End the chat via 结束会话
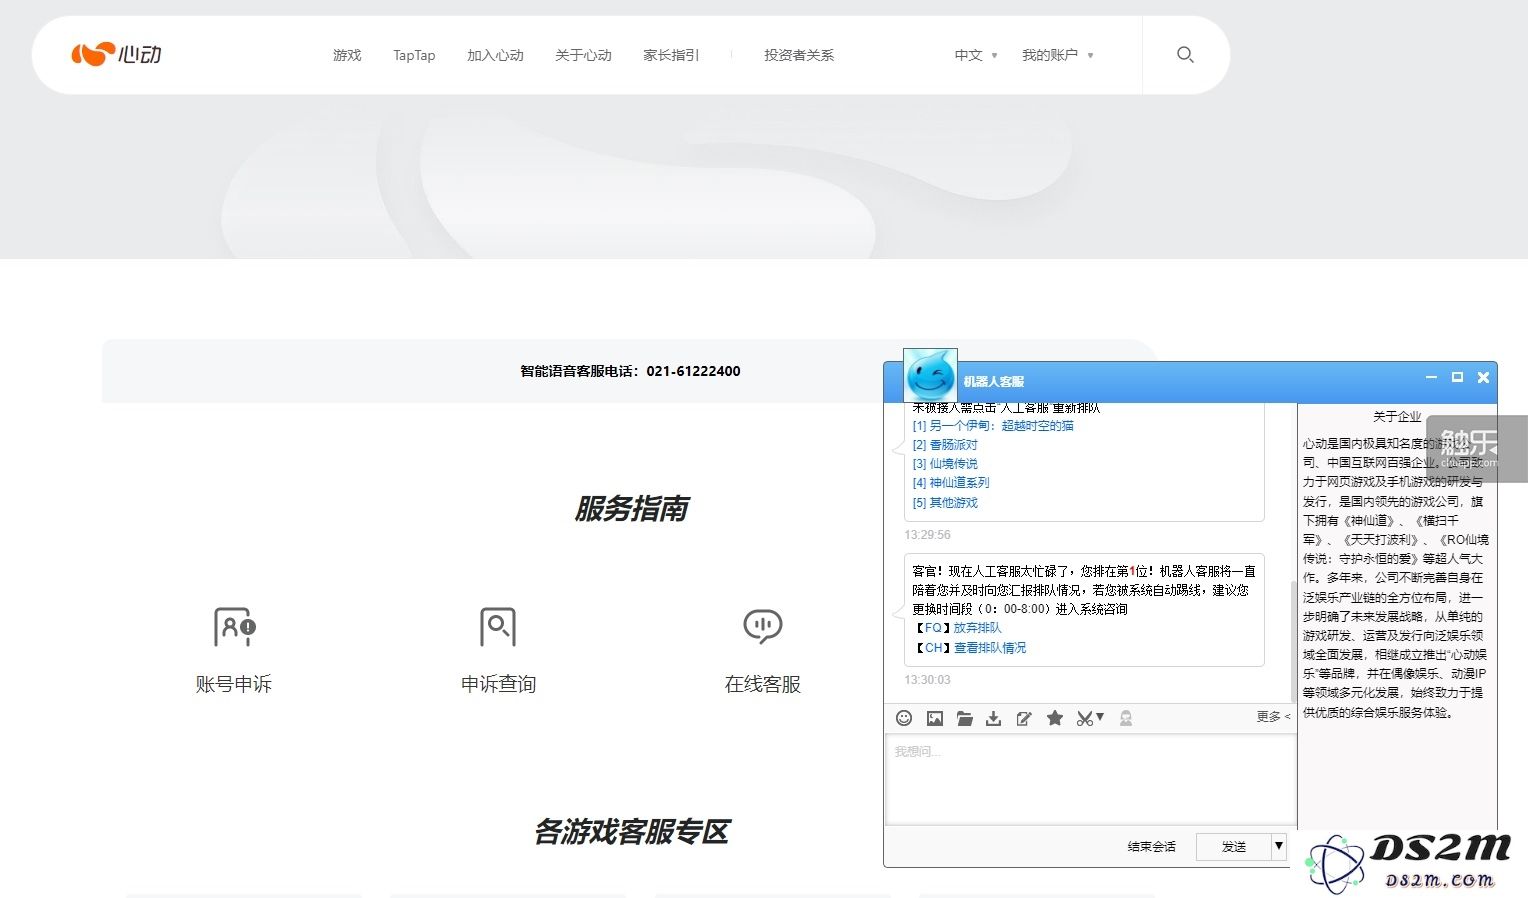This screenshot has height=898, width=1528. click(x=1151, y=846)
